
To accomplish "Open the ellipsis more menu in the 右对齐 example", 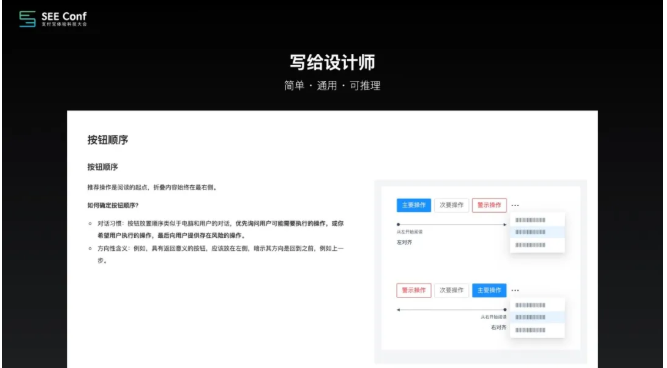I will (515, 290).
